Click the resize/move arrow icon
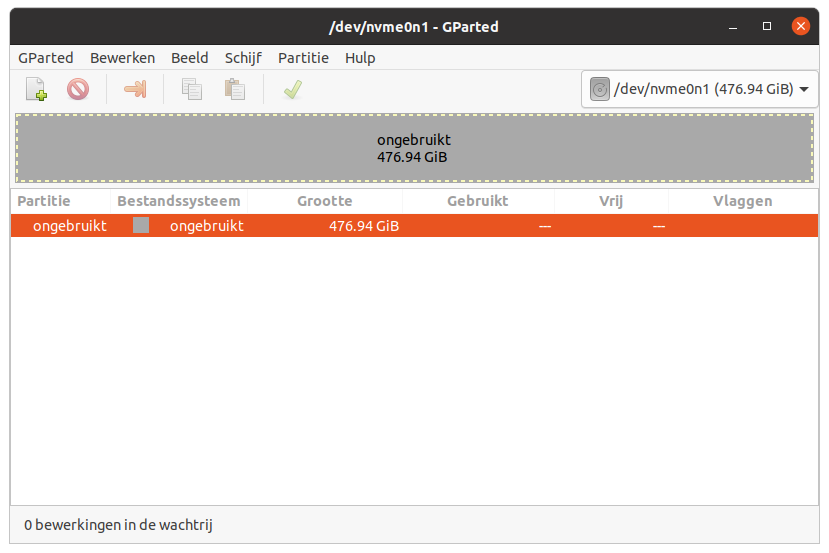 point(135,89)
